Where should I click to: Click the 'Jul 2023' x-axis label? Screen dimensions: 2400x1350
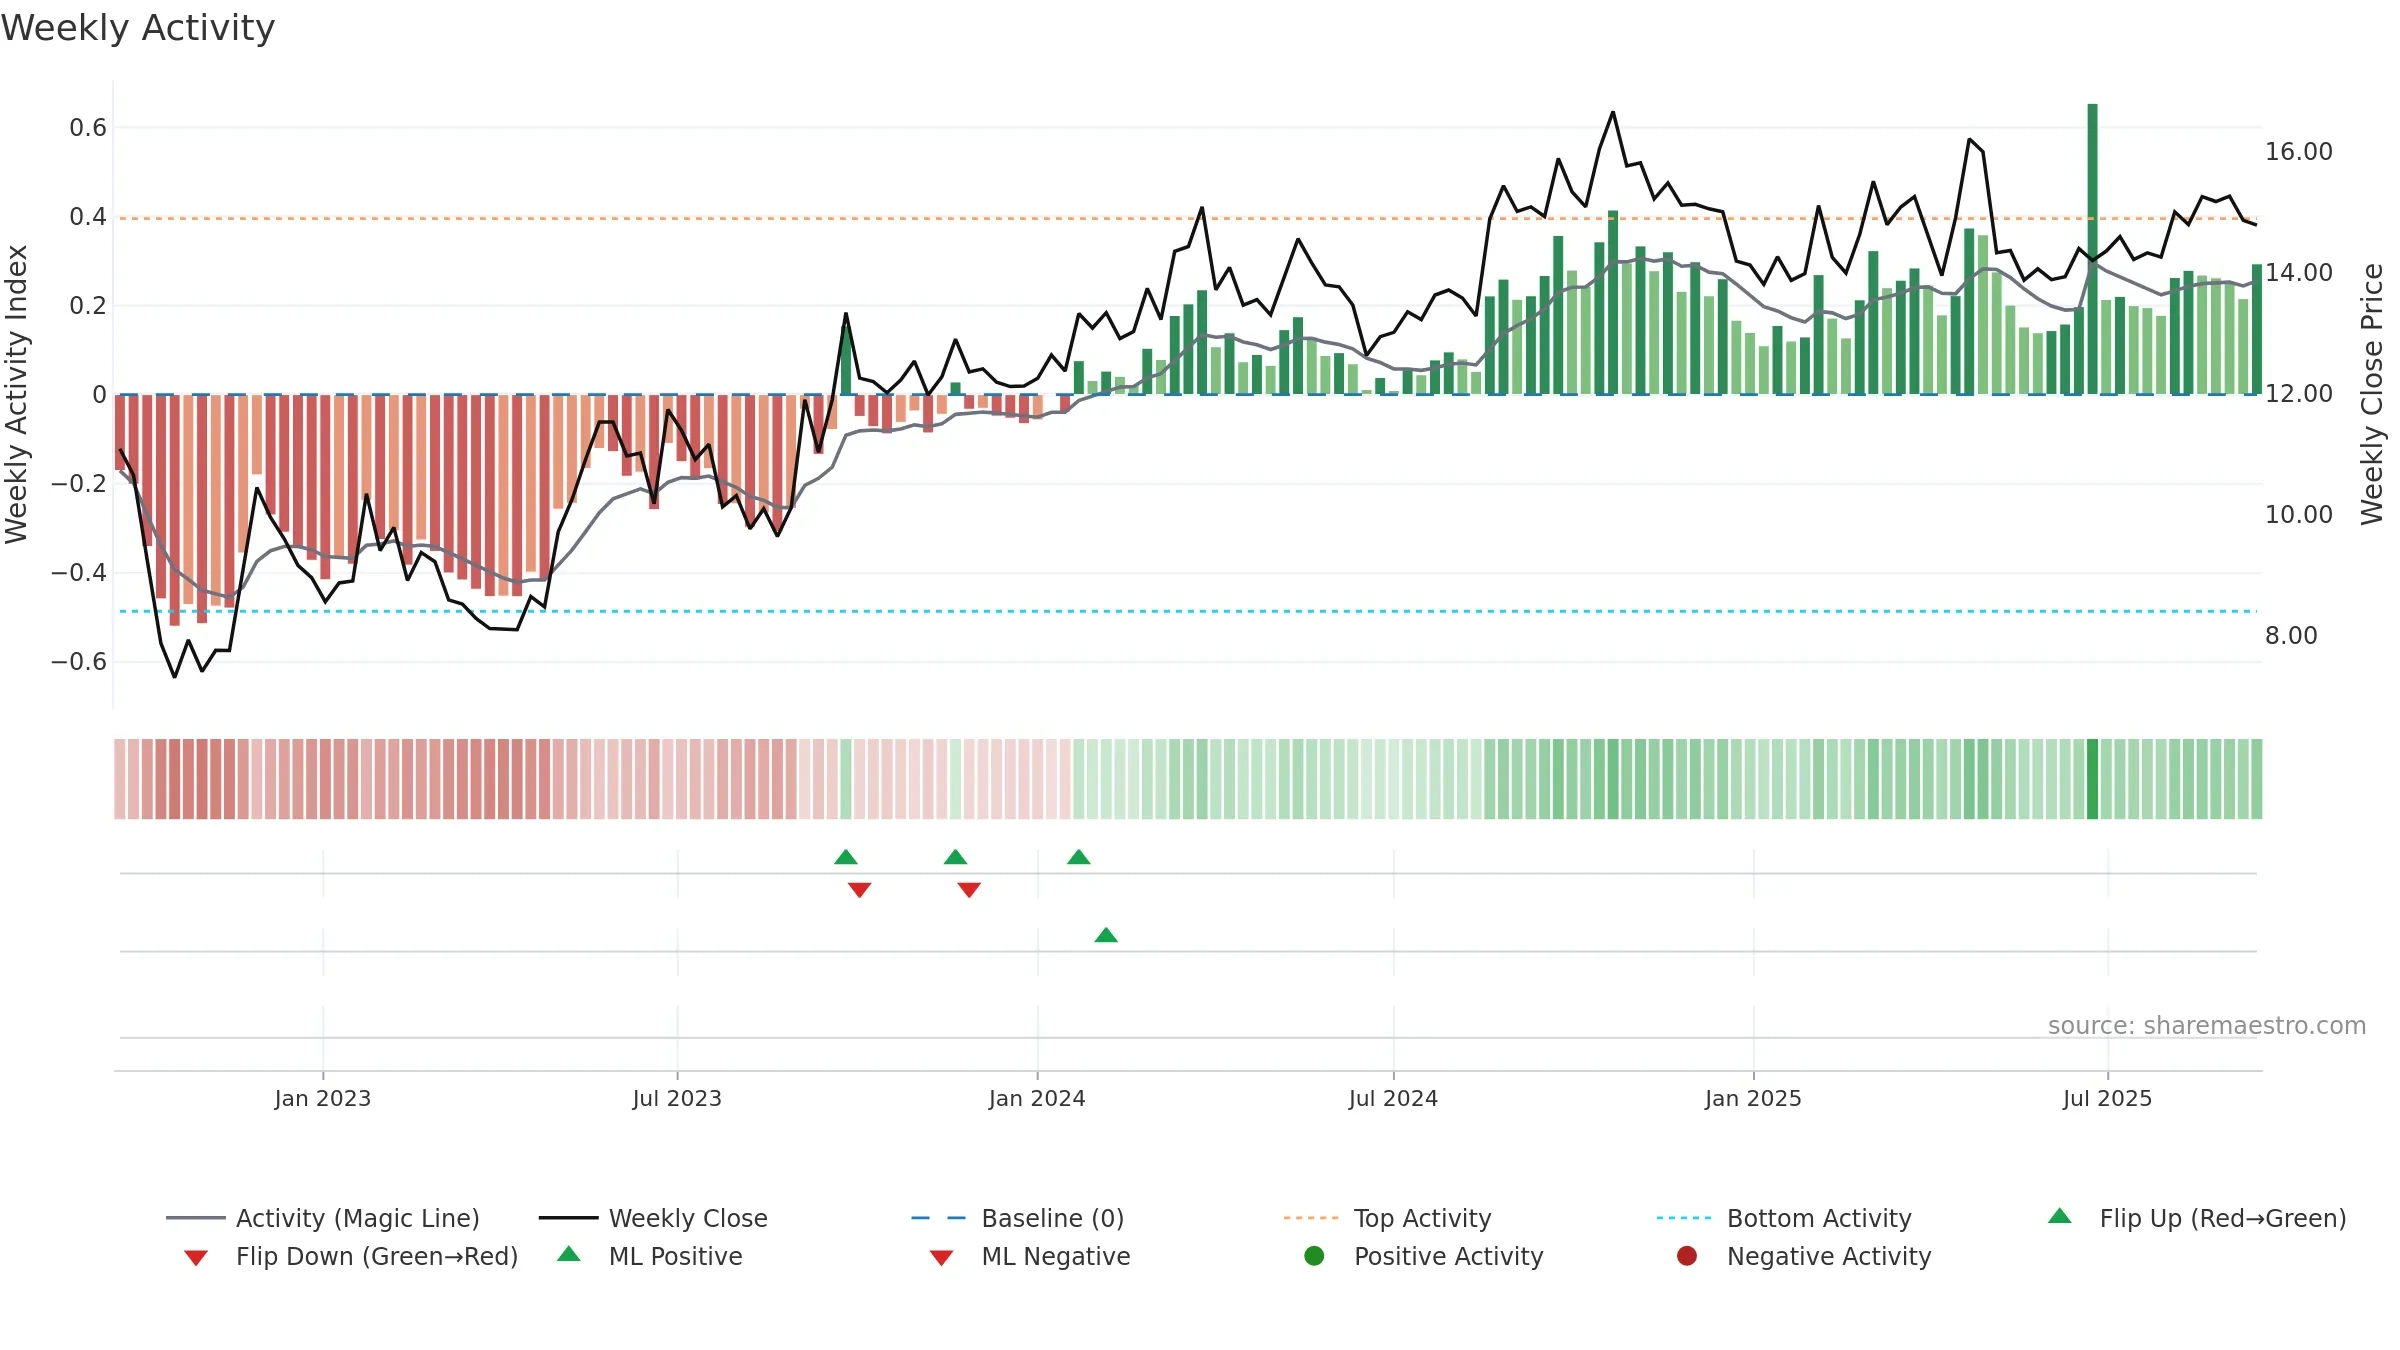tap(677, 1098)
